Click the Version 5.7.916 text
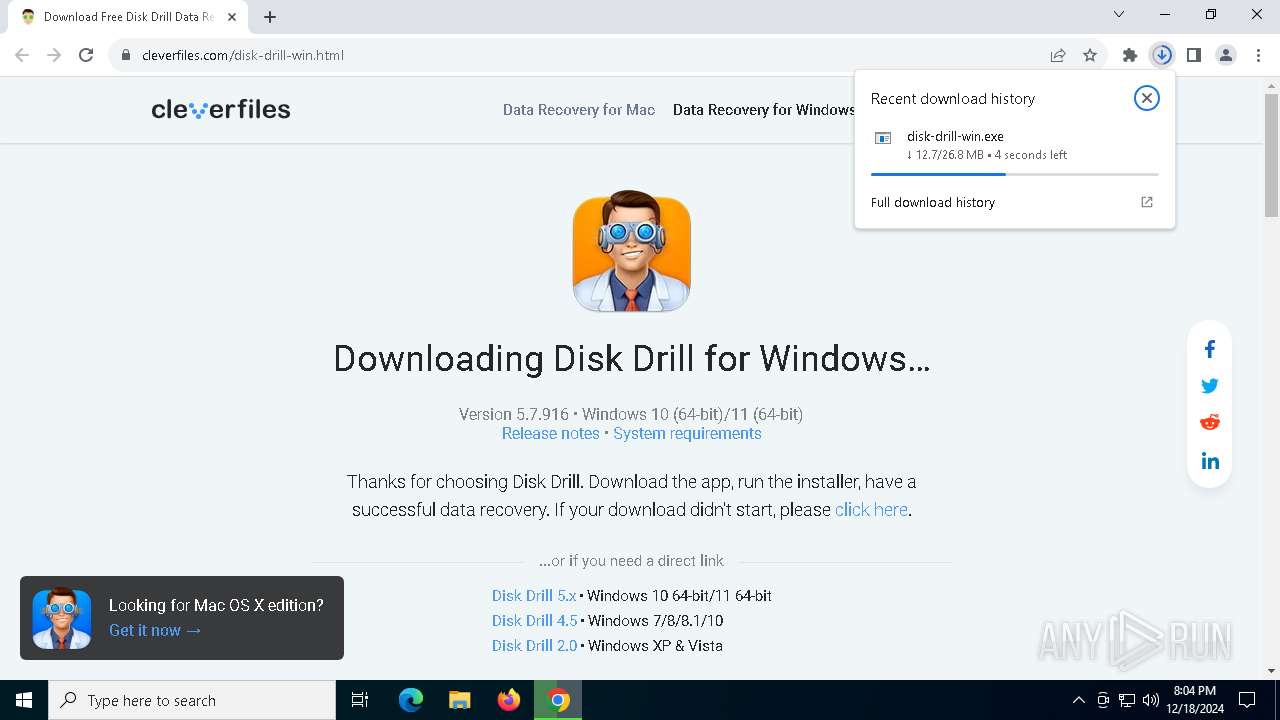 pos(514,414)
